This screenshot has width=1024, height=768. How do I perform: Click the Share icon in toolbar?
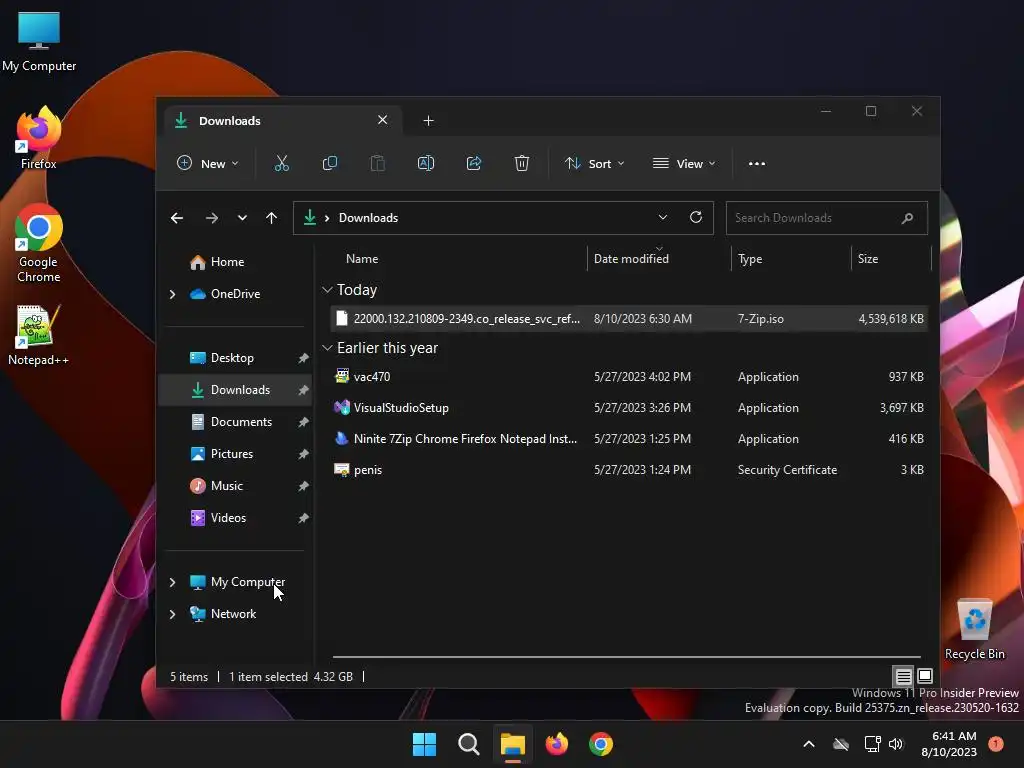point(473,163)
